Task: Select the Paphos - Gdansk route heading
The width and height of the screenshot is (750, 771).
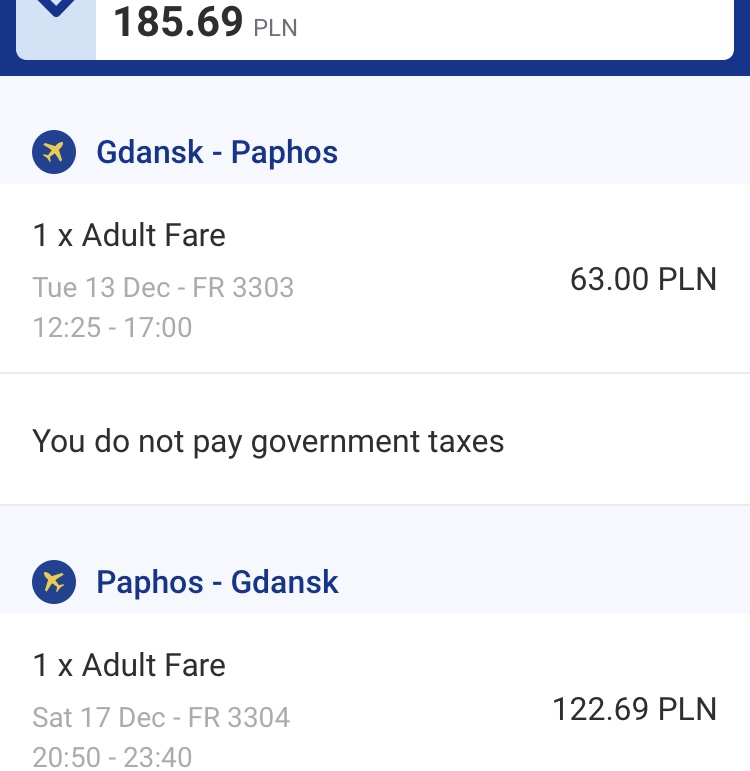Action: click(217, 582)
